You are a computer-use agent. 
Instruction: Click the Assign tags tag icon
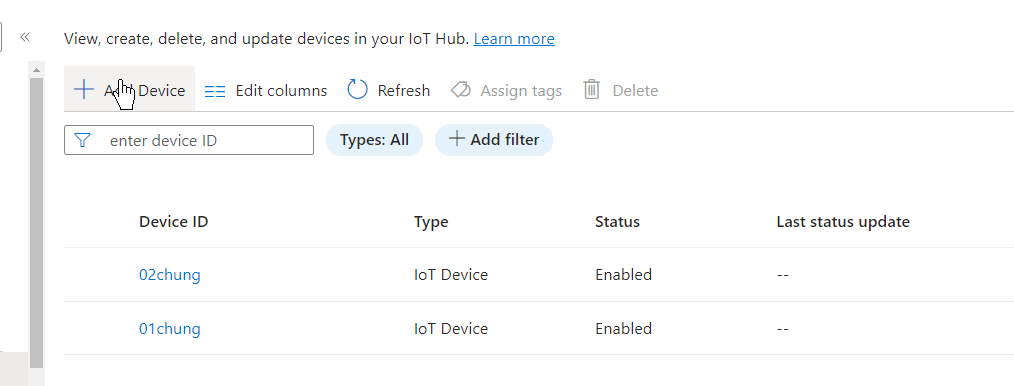460,90
